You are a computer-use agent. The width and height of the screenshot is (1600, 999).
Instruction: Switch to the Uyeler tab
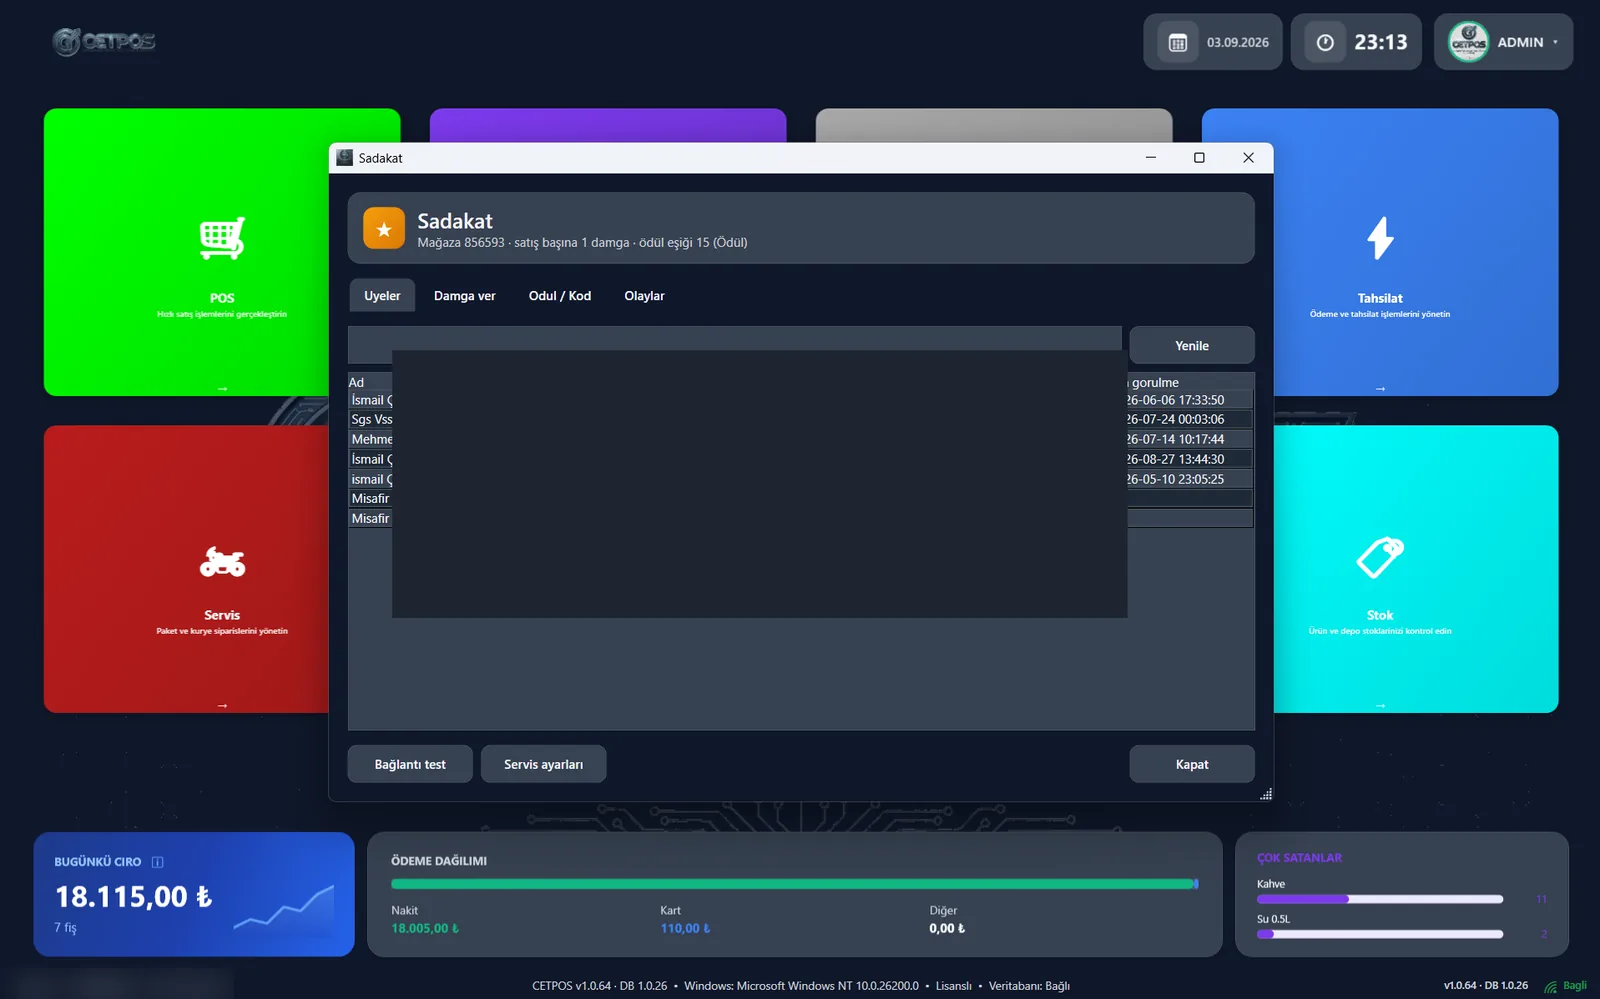pos(382,296)
